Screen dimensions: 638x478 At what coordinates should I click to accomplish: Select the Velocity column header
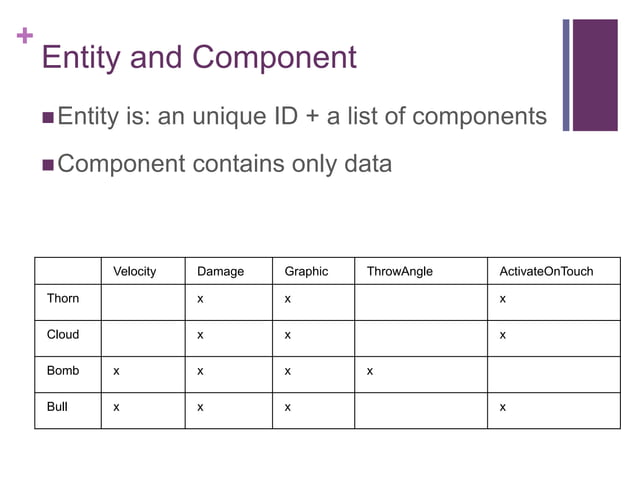tap(134, 272)
